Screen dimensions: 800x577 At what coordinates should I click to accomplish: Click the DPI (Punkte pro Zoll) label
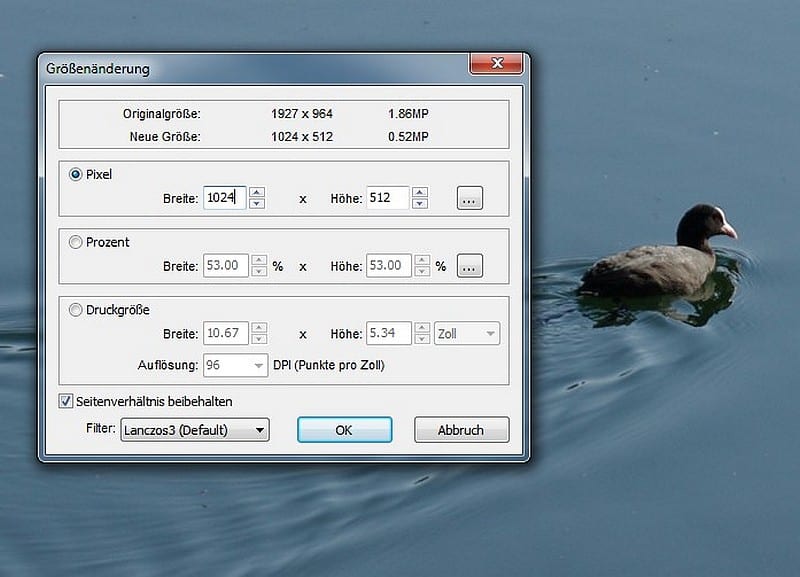pyautogui.click(x=329, y=365)
